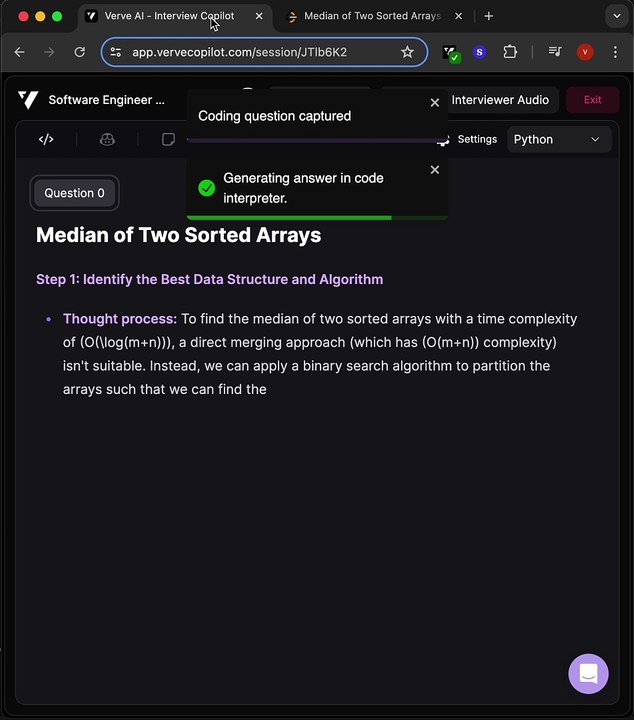The image size is (634, 720).
Task: Bookmark this page with the star icon
Action: pyautogui.click(x=407, y=52)
